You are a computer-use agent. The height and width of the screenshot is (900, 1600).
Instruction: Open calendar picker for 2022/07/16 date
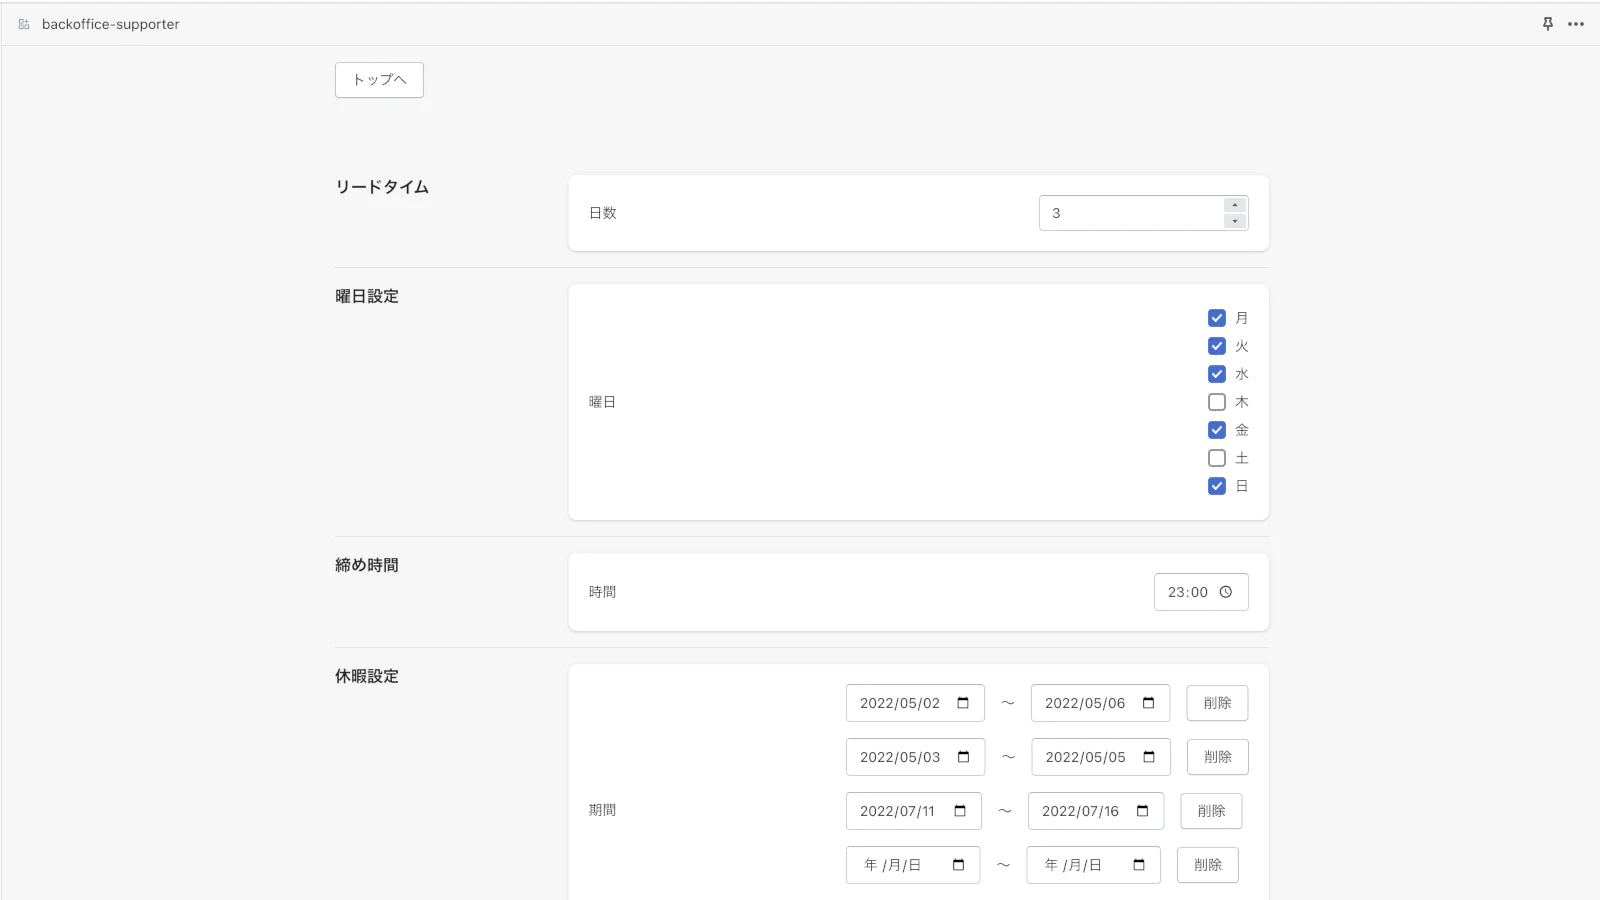coord(1142,811)
